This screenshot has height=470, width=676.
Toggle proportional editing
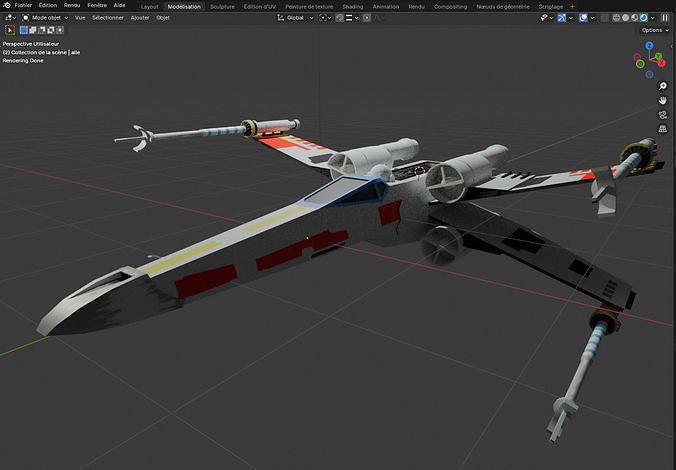[x=366, y=18]
